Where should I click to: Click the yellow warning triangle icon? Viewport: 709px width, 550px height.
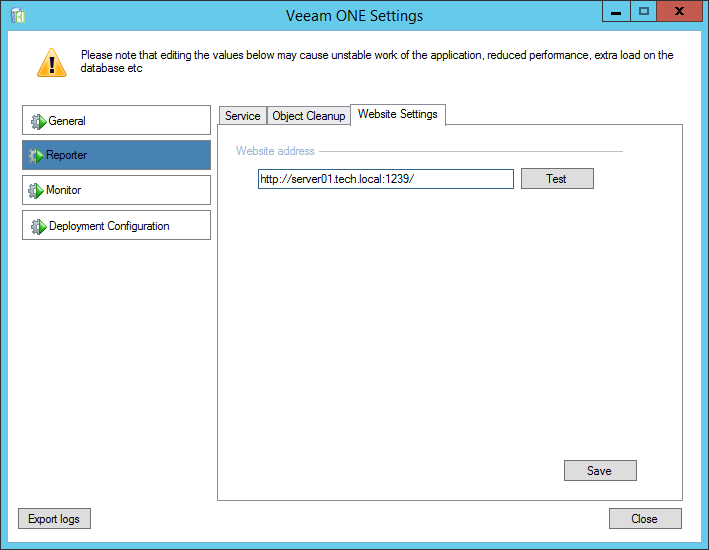pyautogui.click(x=51, y=62)
